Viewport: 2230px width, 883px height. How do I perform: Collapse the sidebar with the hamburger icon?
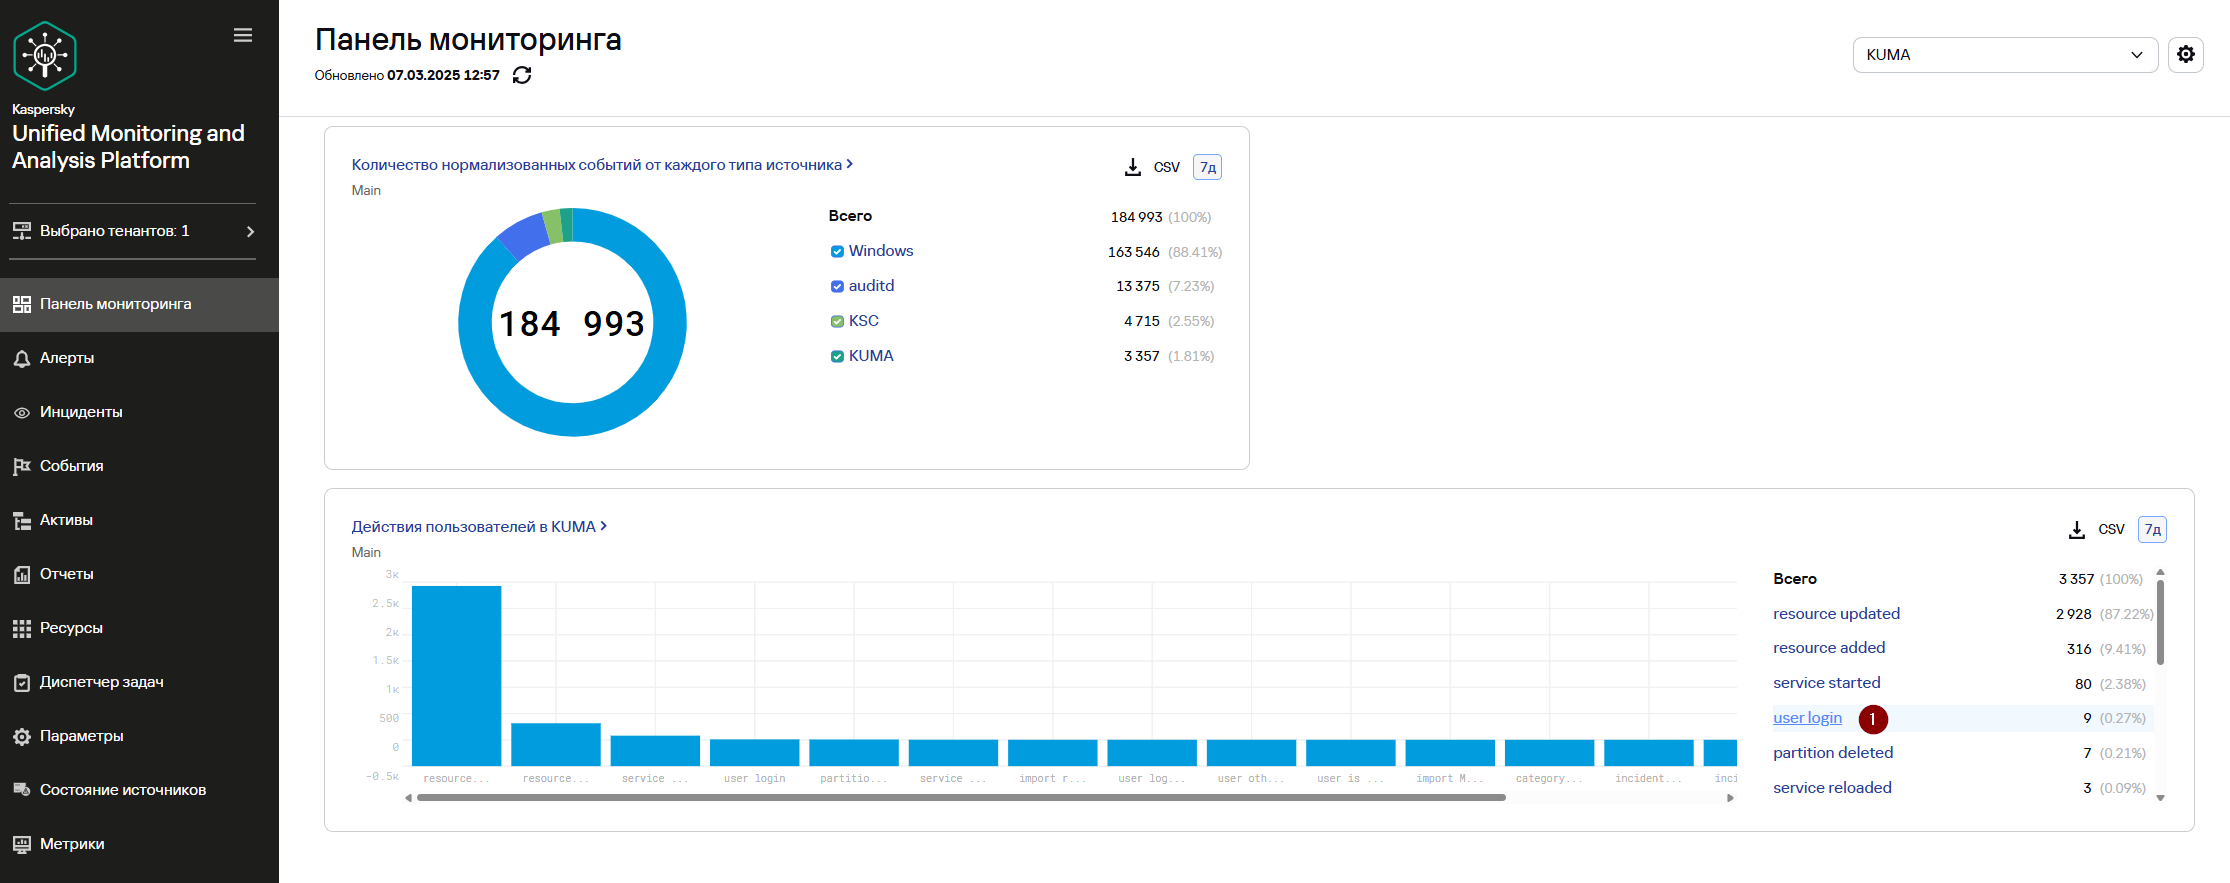[x=243, y=35]
